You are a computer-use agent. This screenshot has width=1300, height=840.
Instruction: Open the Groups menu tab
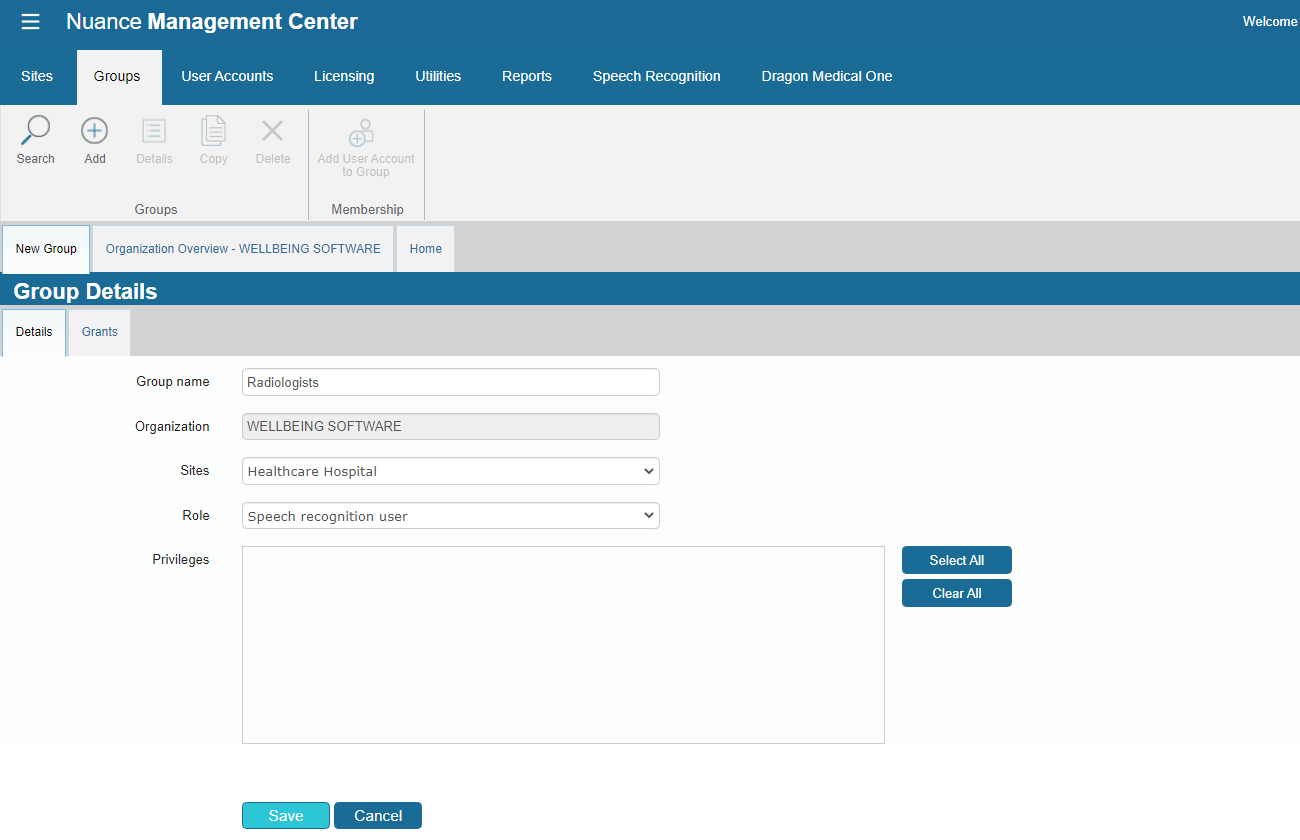point(117,76)
